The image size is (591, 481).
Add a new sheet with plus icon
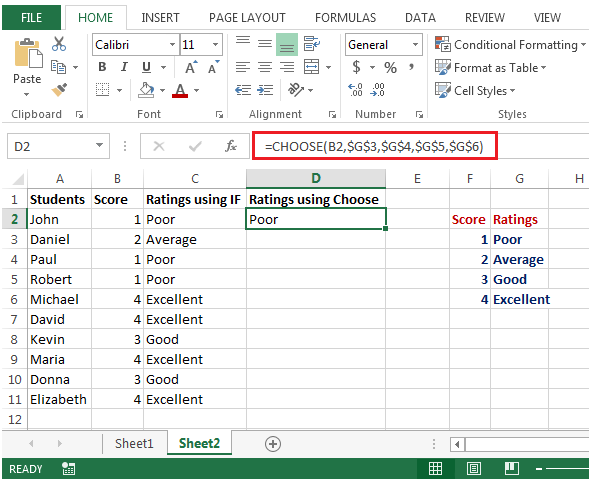[x=273, y=444]
